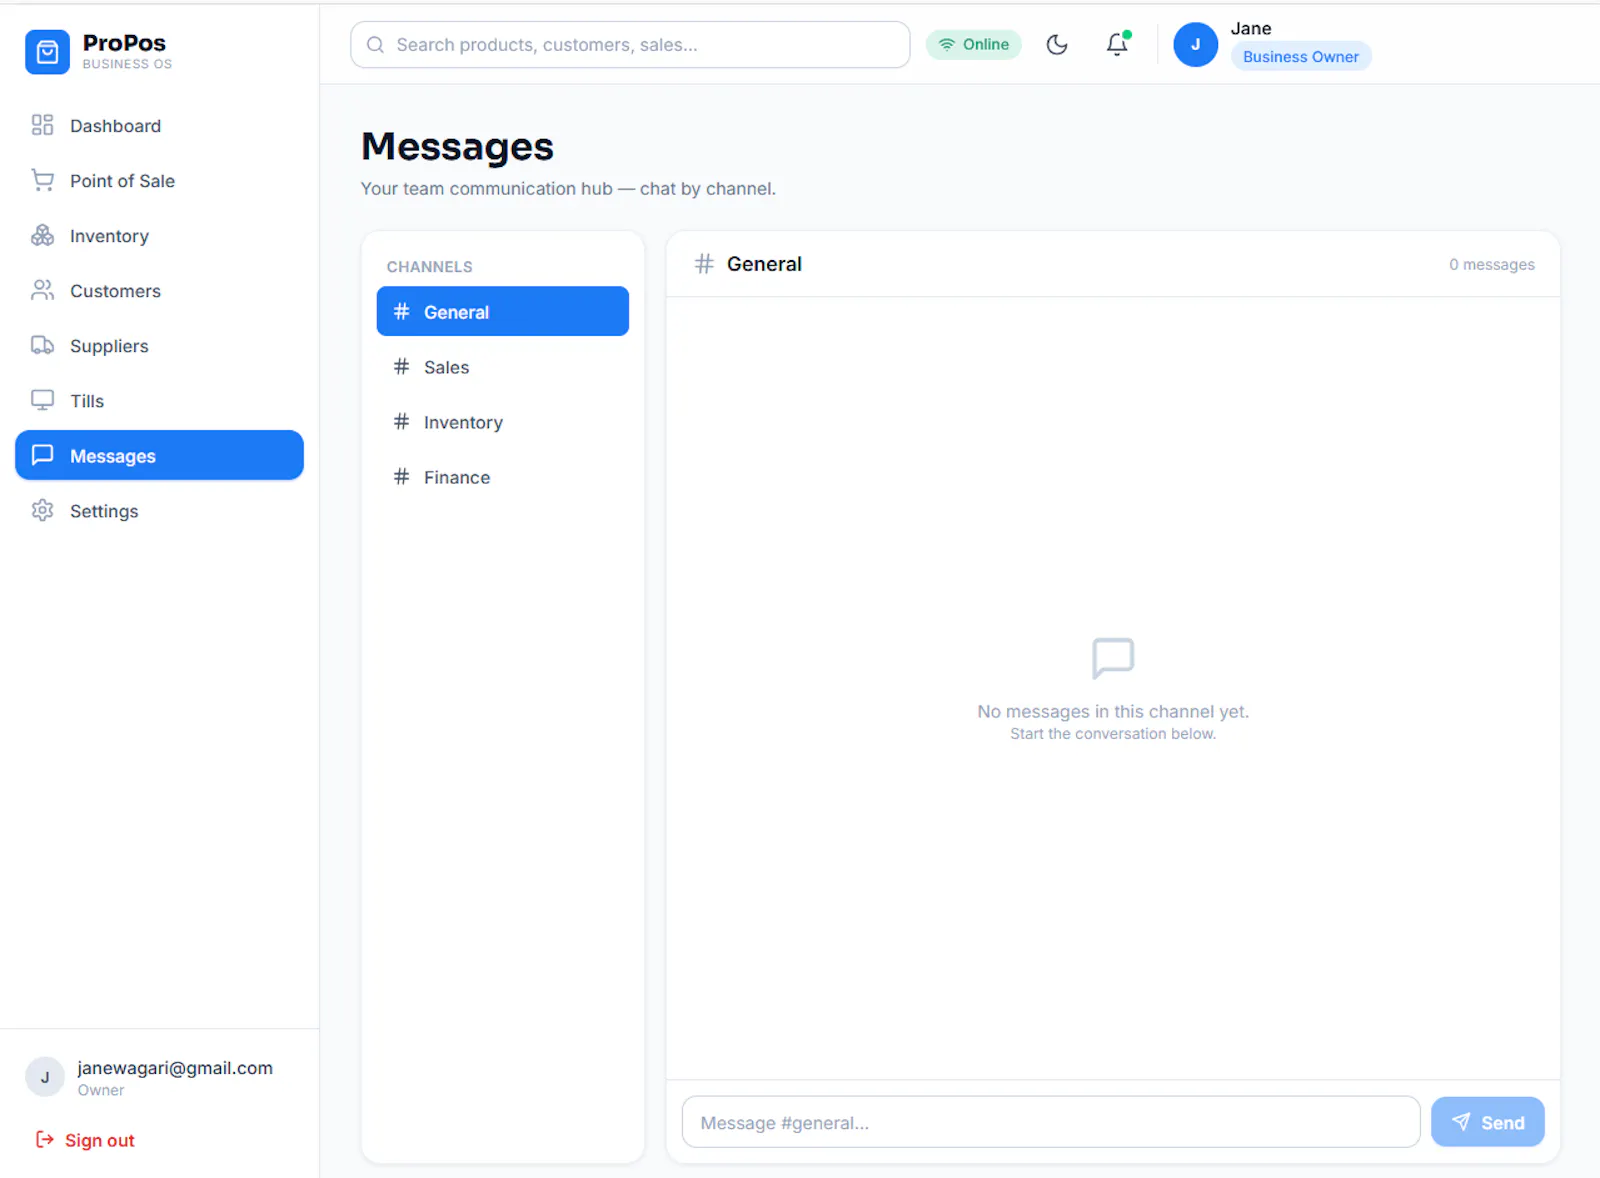
Task: Toggle dark mode with the moon icon
Action: point(1057,44)
